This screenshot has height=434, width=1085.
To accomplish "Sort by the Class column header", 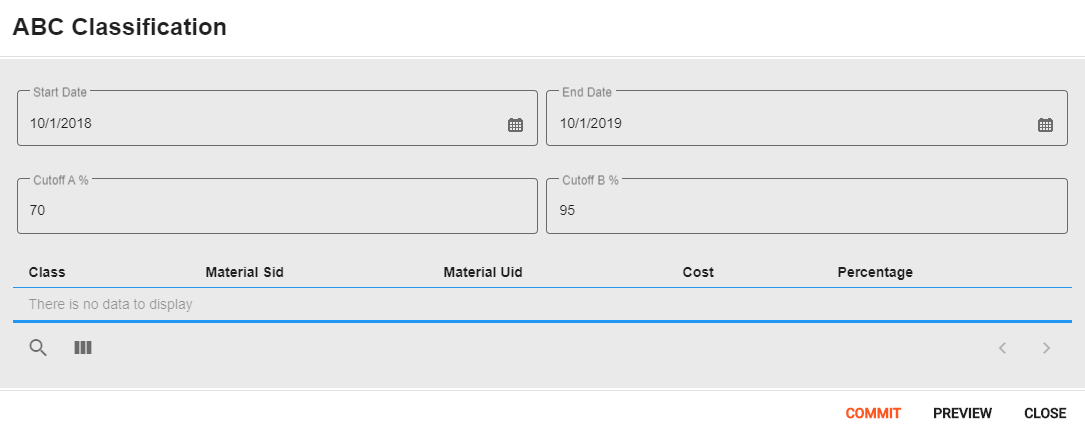I will click(x=47, y=272).
